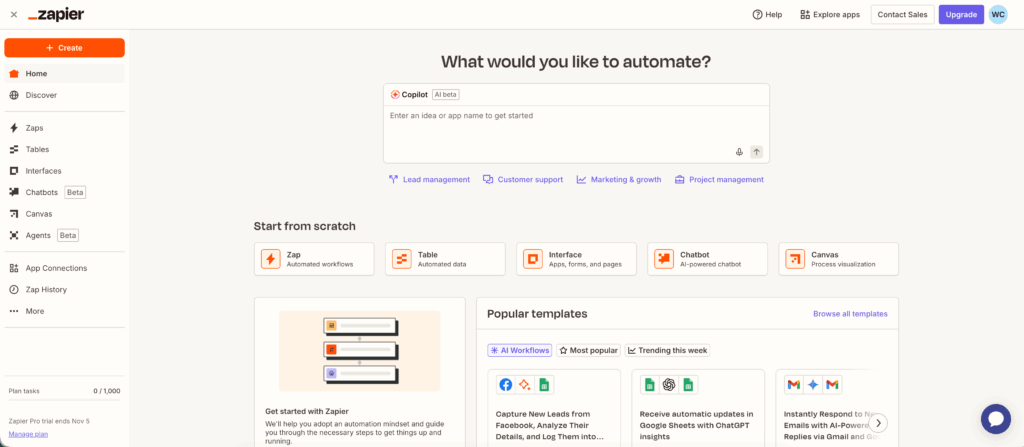Select the Zap start-from-scratch card

314,259
